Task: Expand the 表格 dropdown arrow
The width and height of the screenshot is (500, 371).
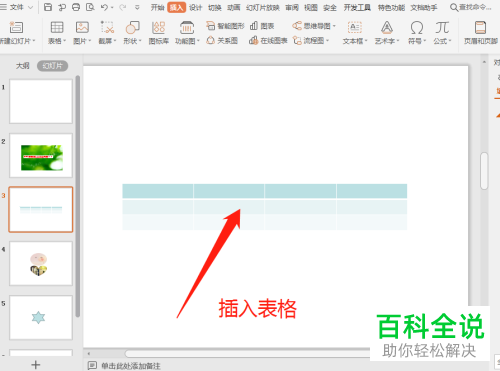Action: 65,41
